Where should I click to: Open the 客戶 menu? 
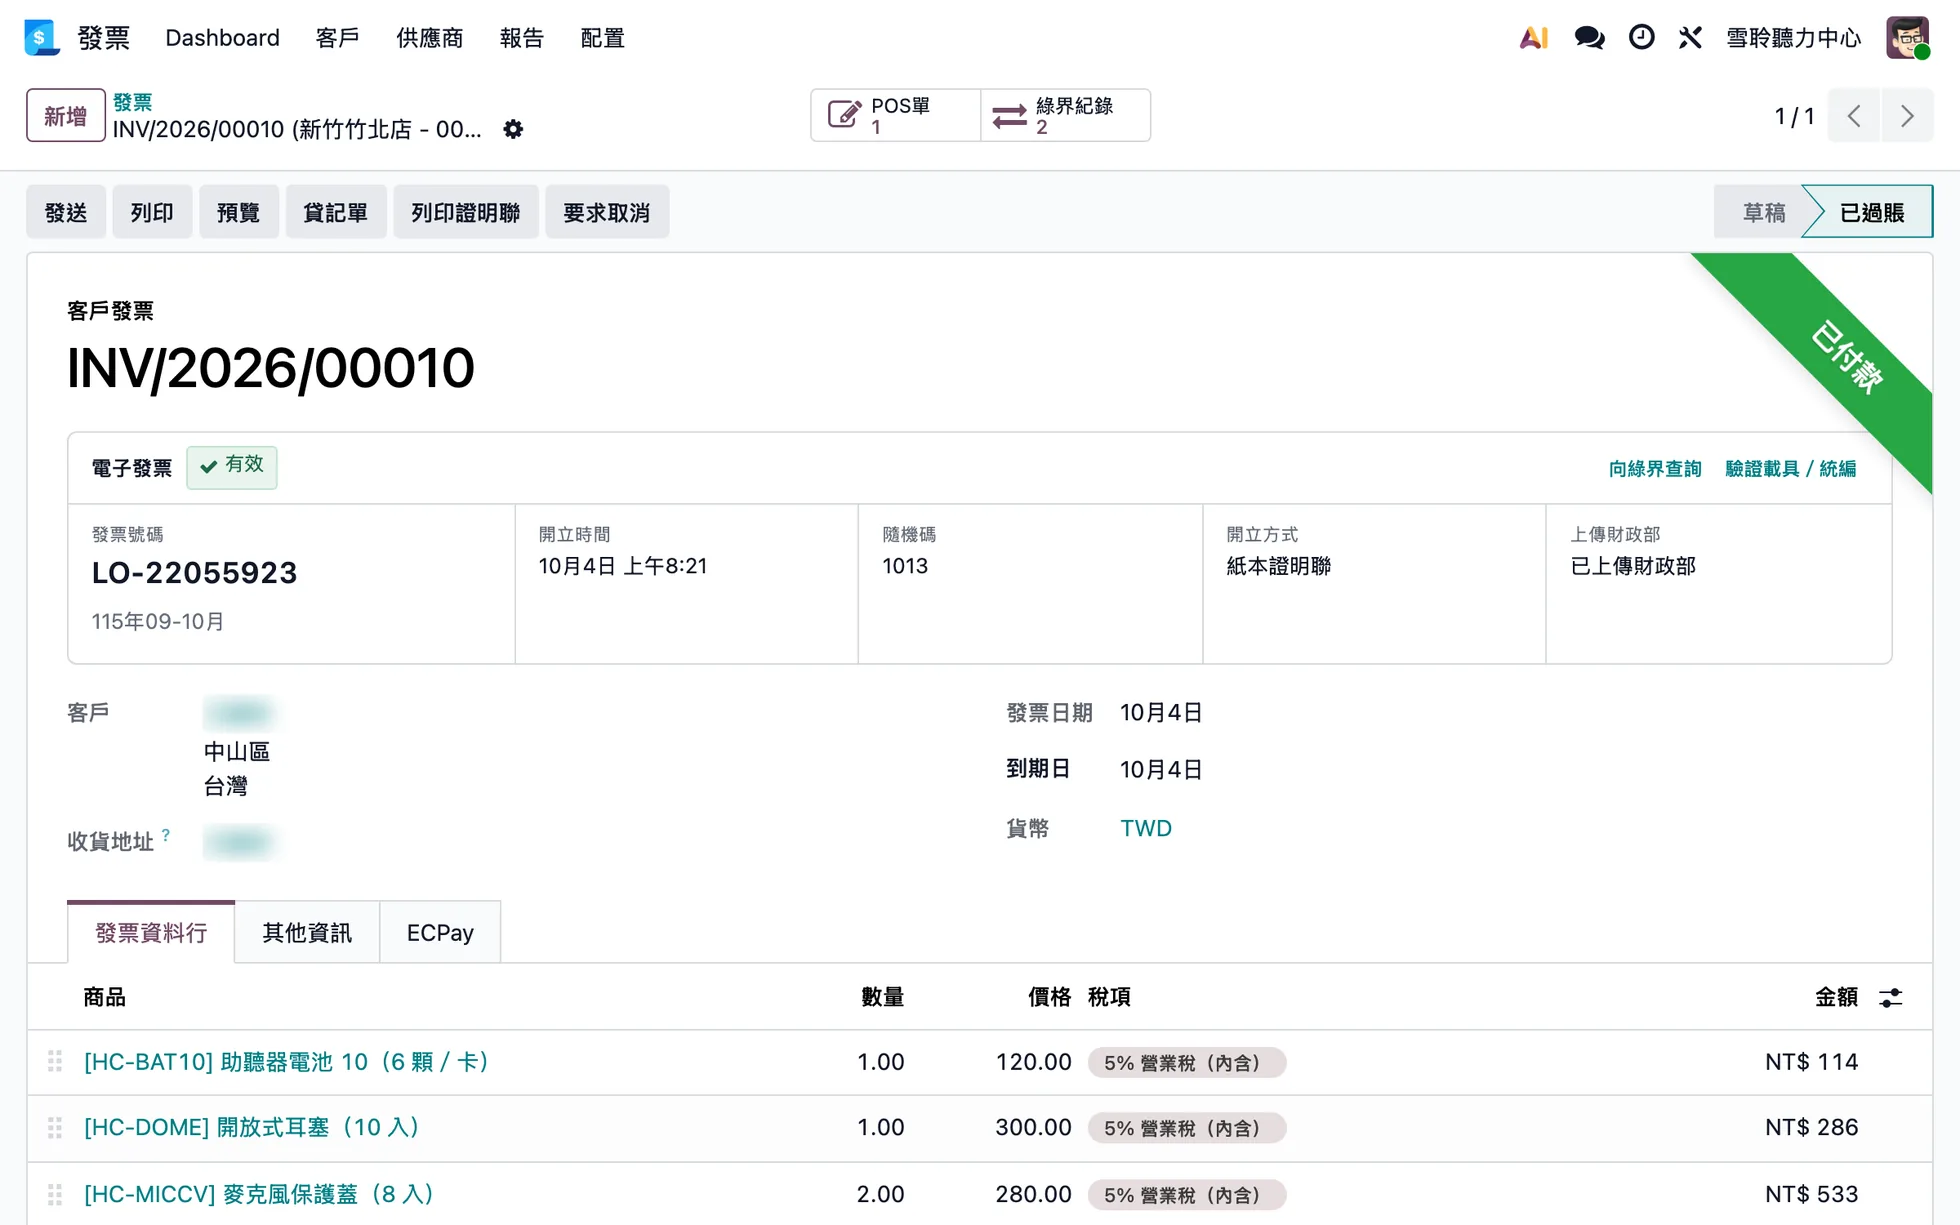coord(337,38)
